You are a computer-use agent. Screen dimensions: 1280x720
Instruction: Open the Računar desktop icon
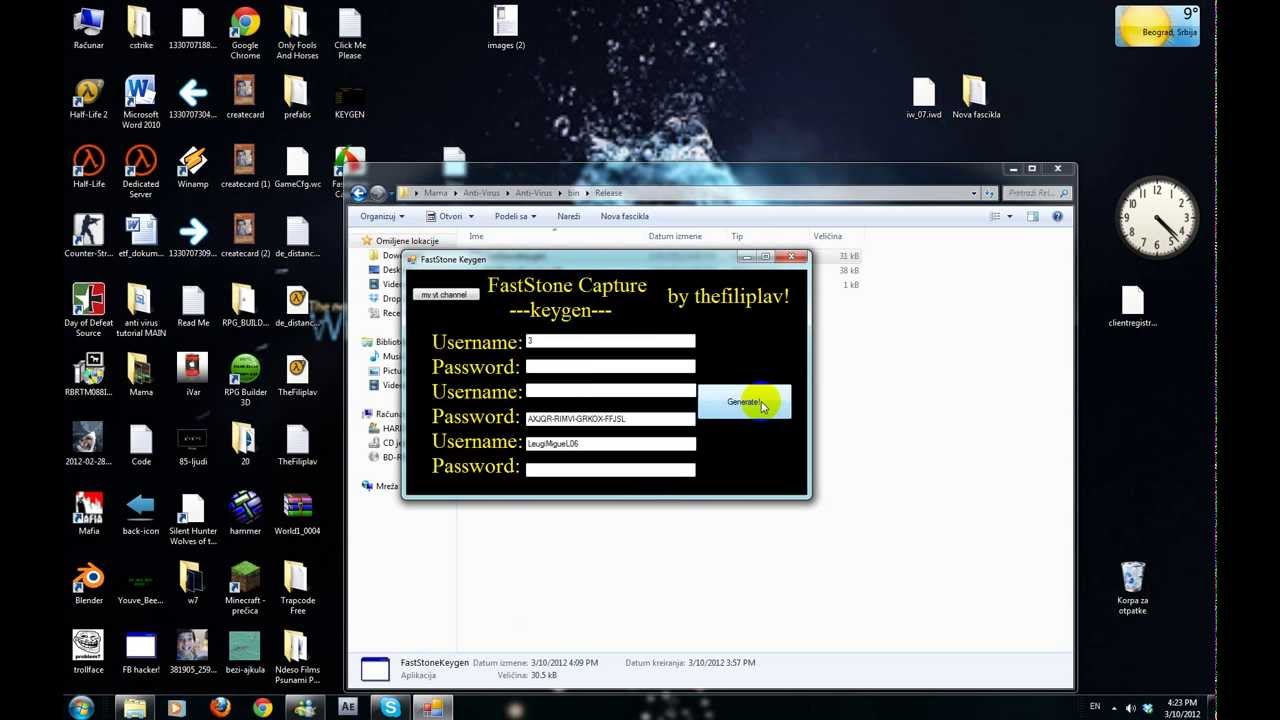[89, 28]
